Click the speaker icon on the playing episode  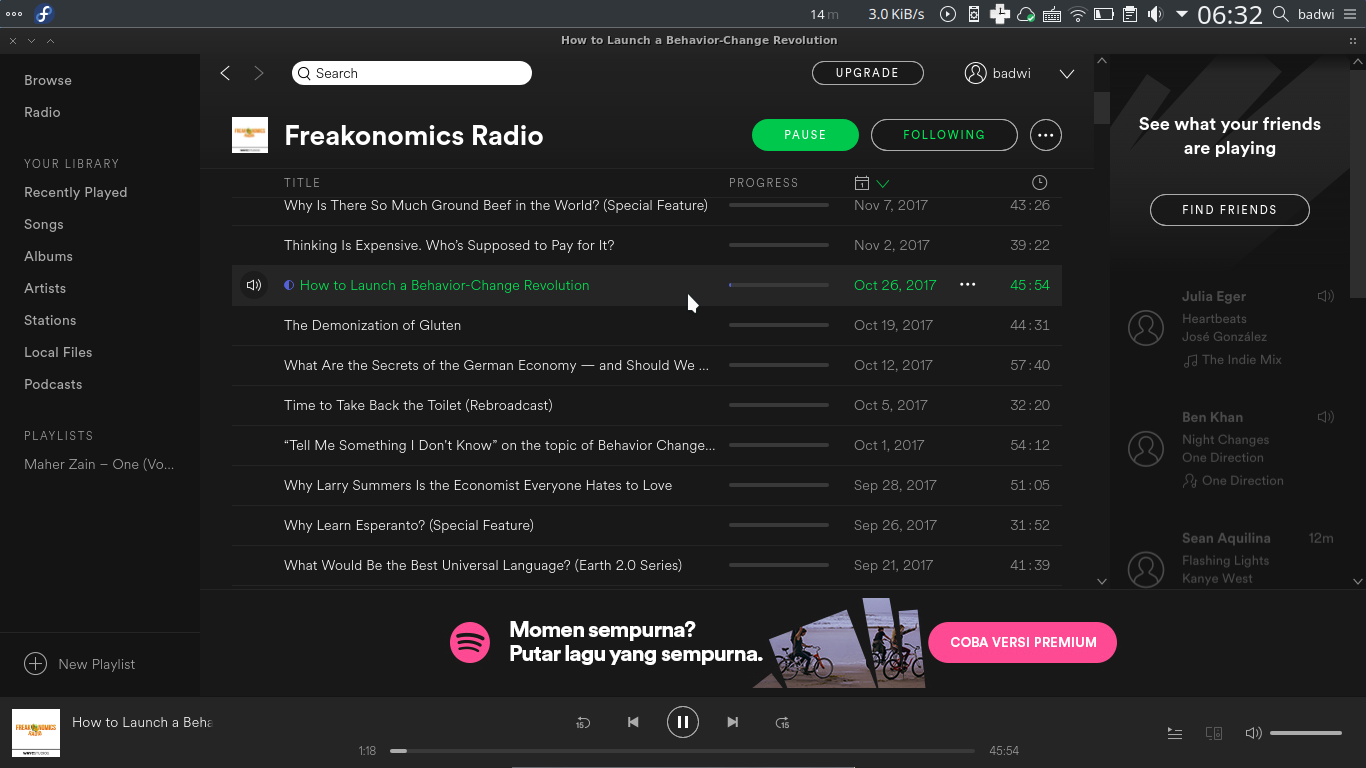pos(254,285)
